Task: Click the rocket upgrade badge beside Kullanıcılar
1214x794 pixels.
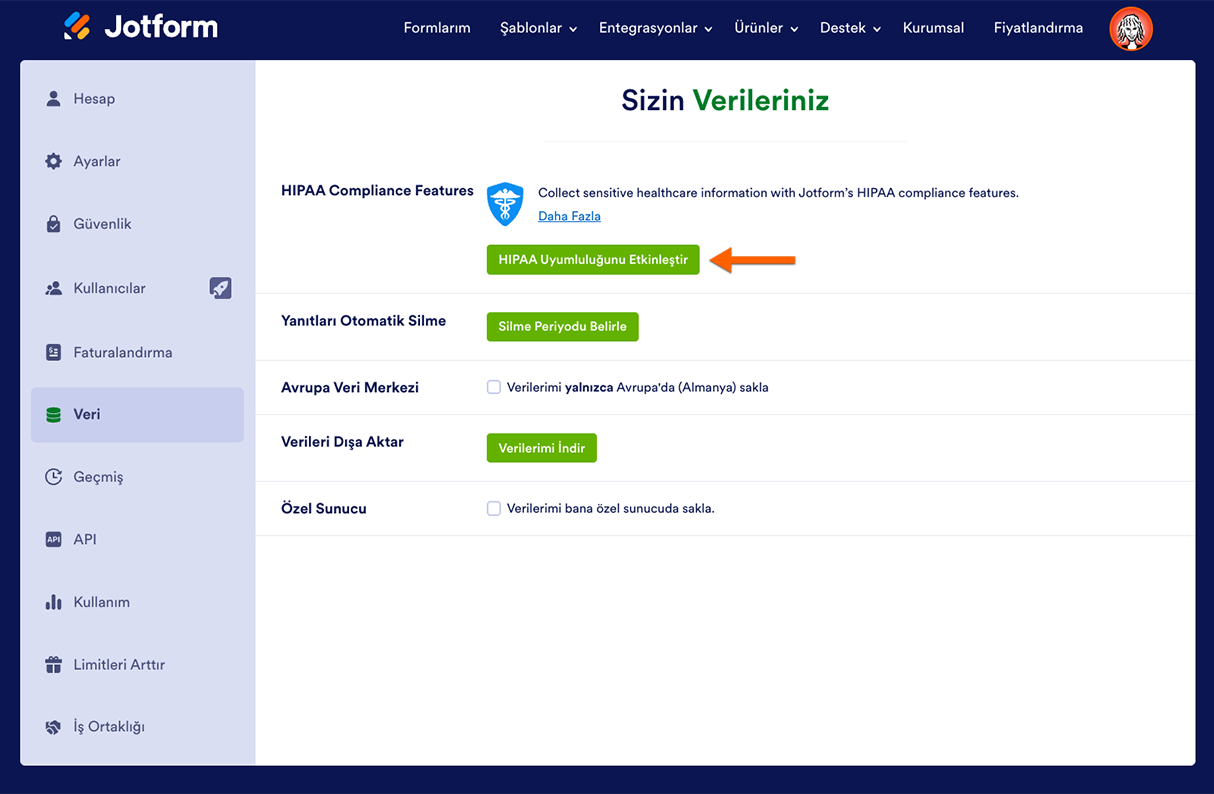Action: pyautogui.click(x=221, y=288)
